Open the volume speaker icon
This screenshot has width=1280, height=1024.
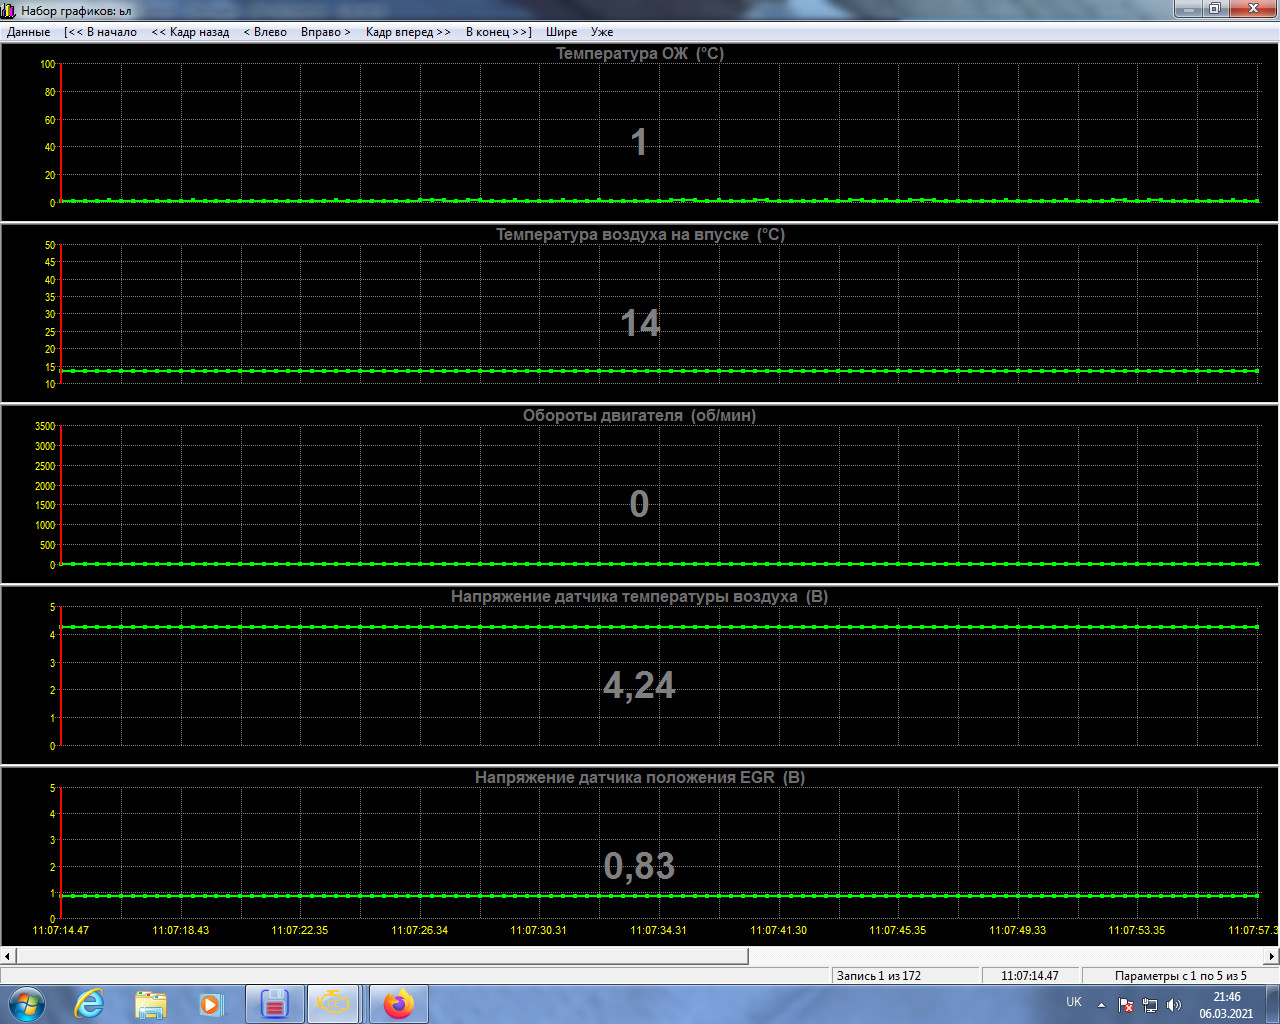1174,1005
